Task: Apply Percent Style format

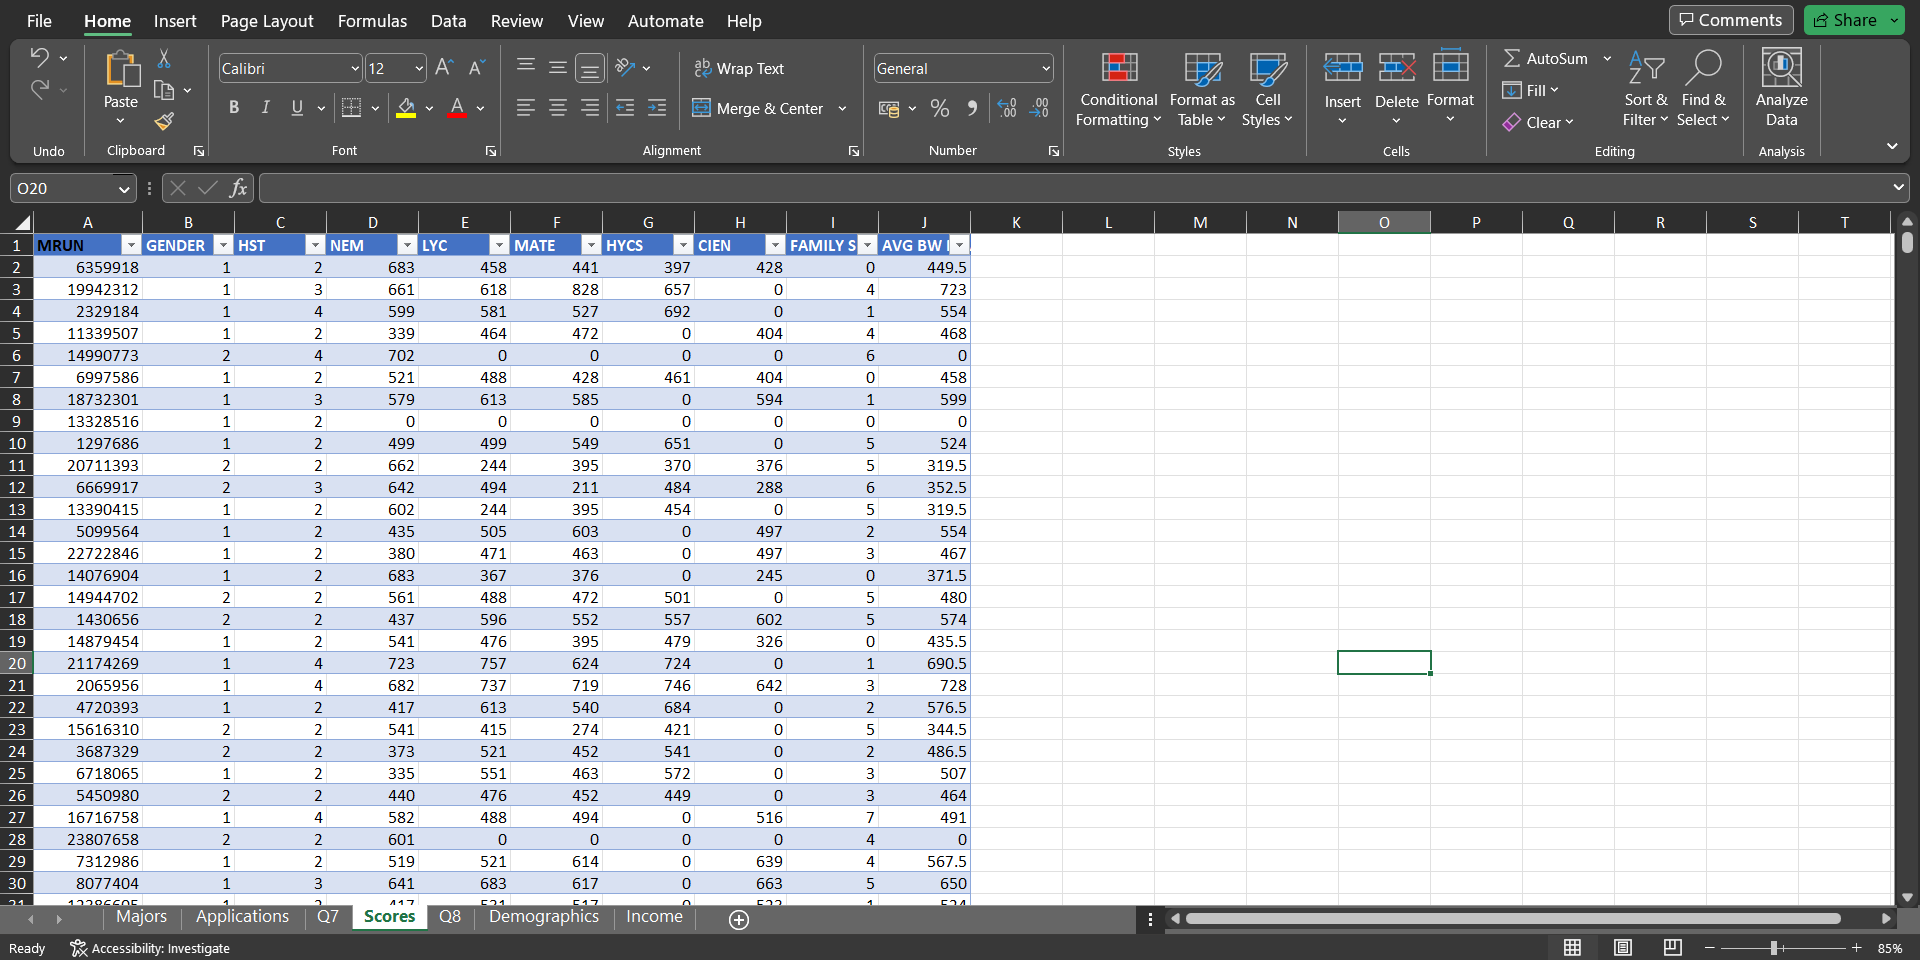Action: click(940, 108)
